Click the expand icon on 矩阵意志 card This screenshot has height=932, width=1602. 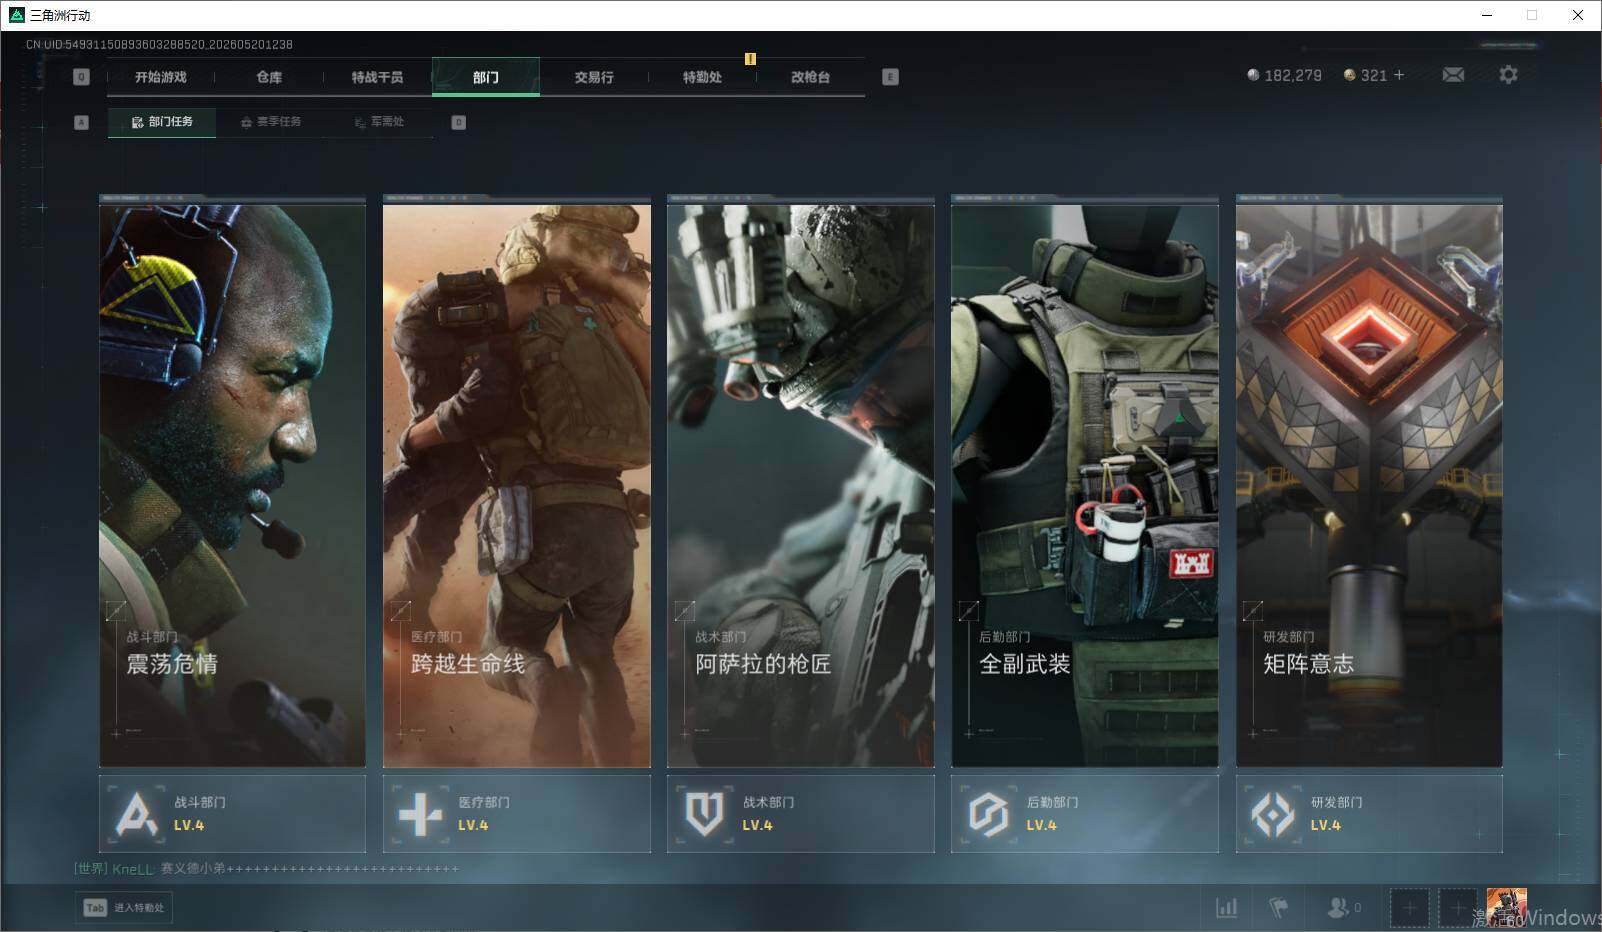pyautogui.click(x=1252, y=610)
